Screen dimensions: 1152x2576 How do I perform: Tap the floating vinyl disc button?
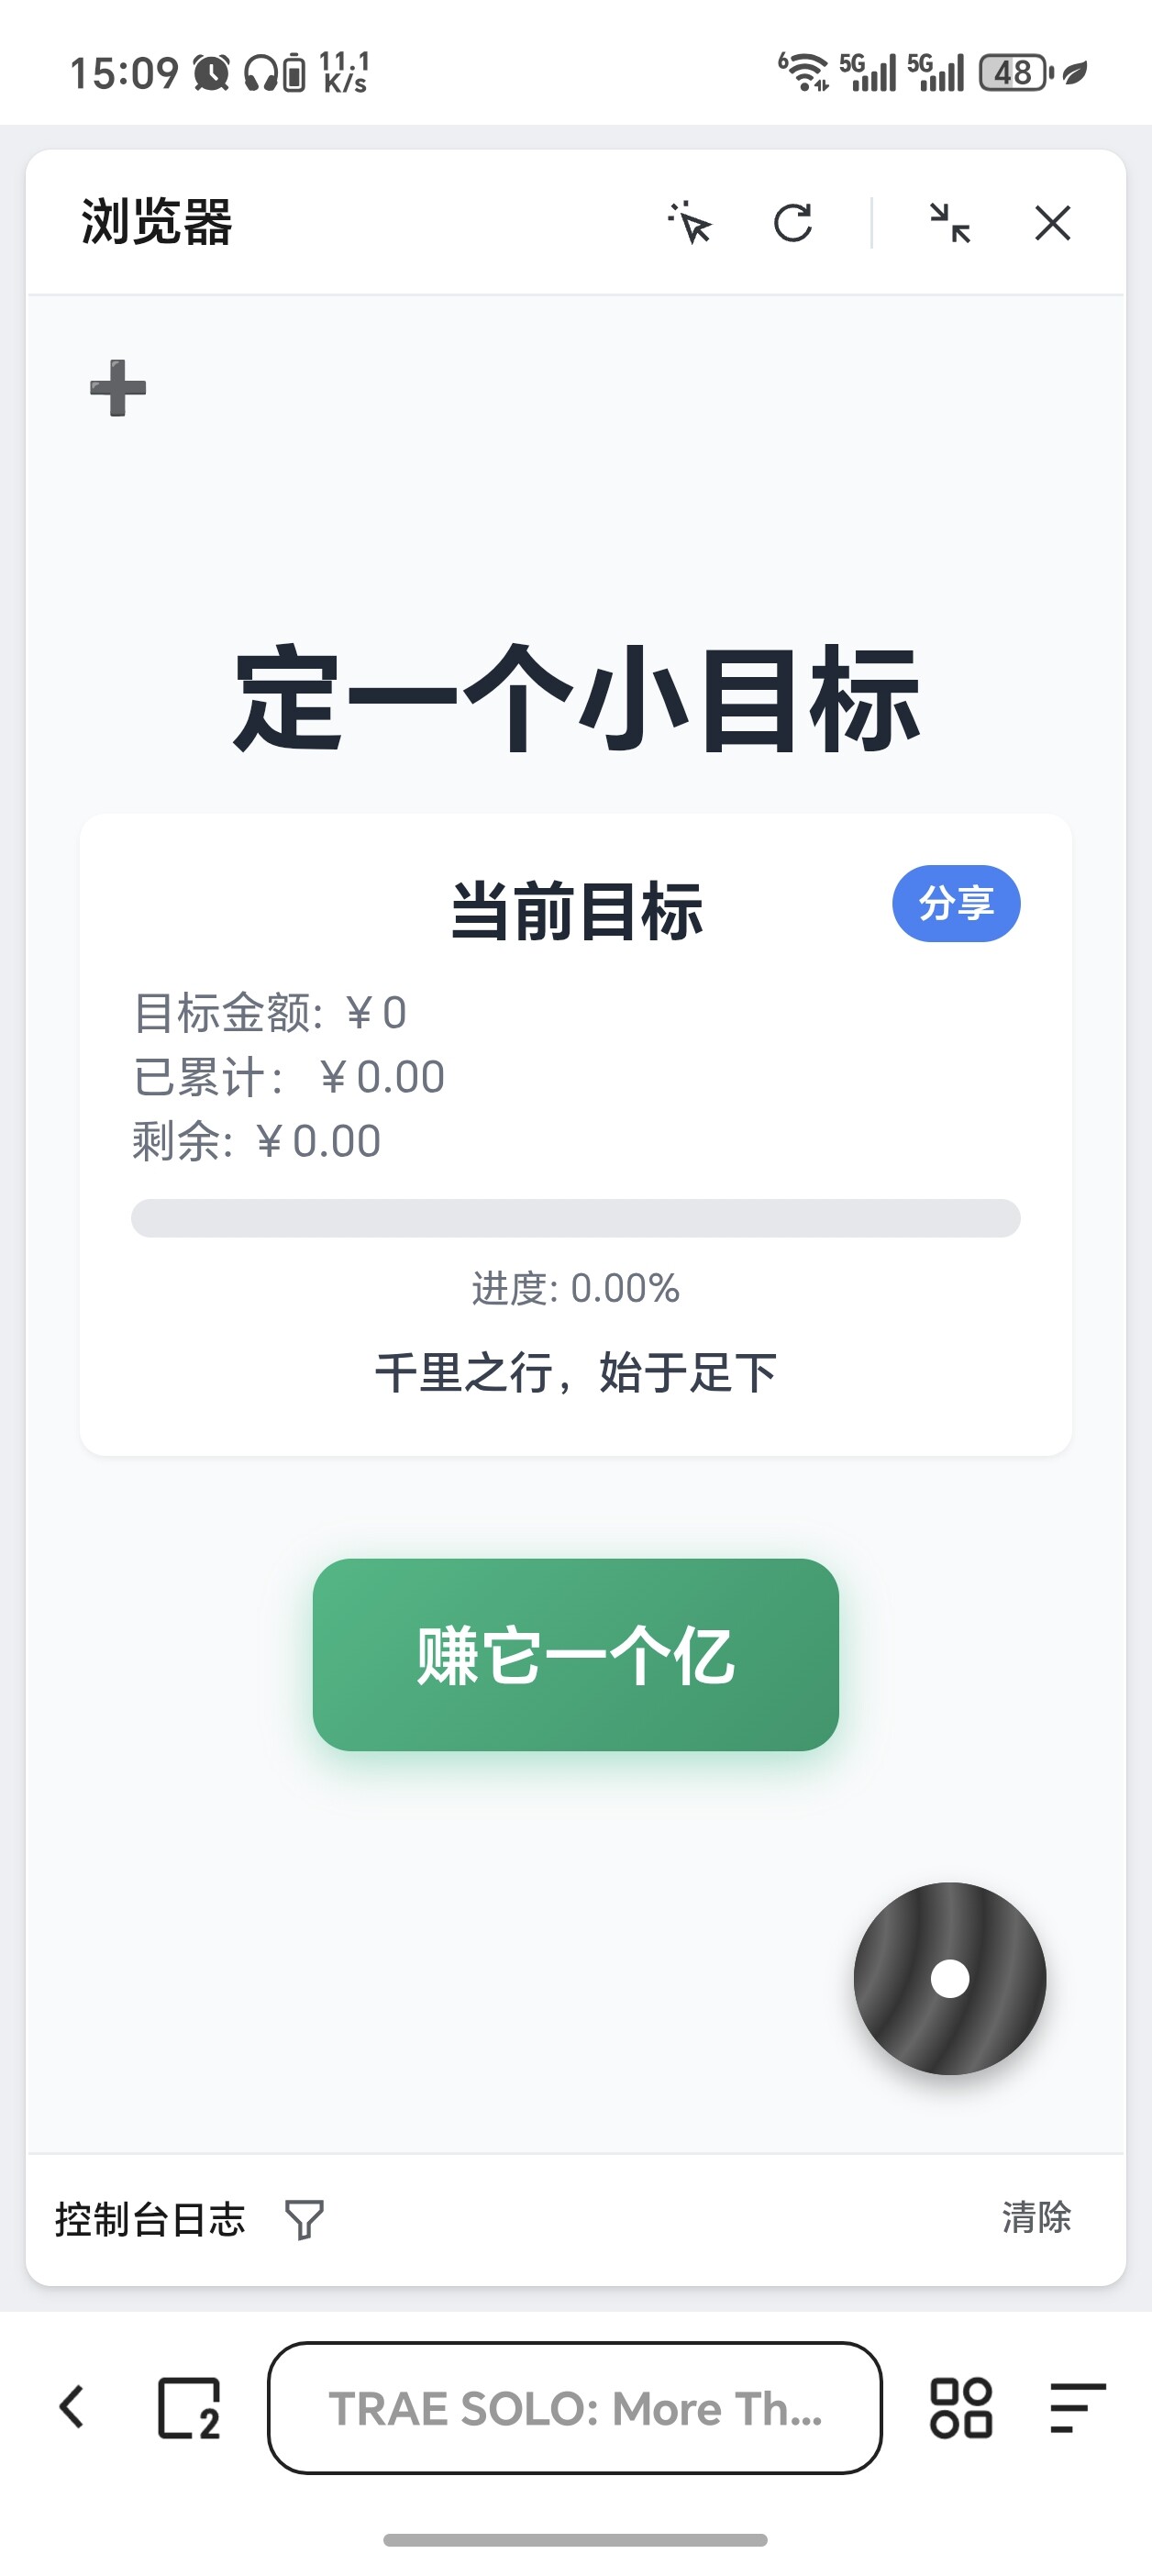tap(949, 1978)
